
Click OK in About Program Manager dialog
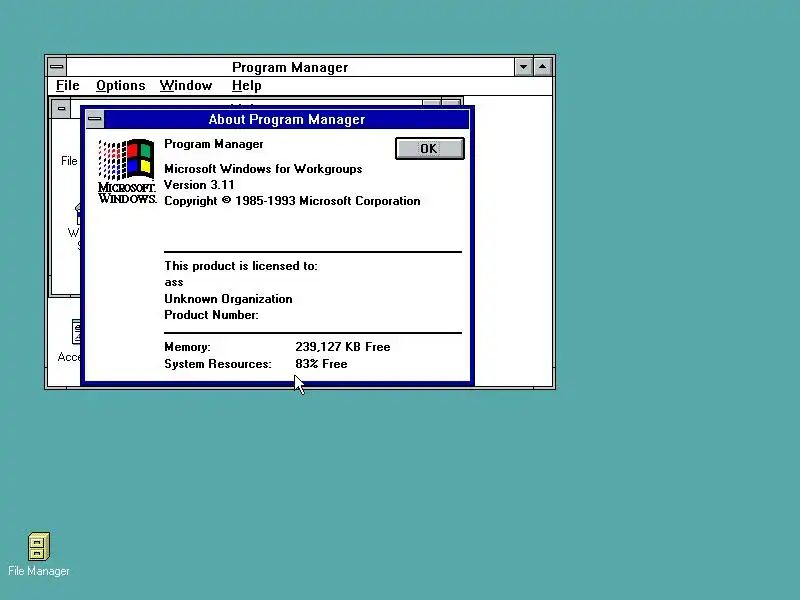pyautogui.click(x=430, y=148)
